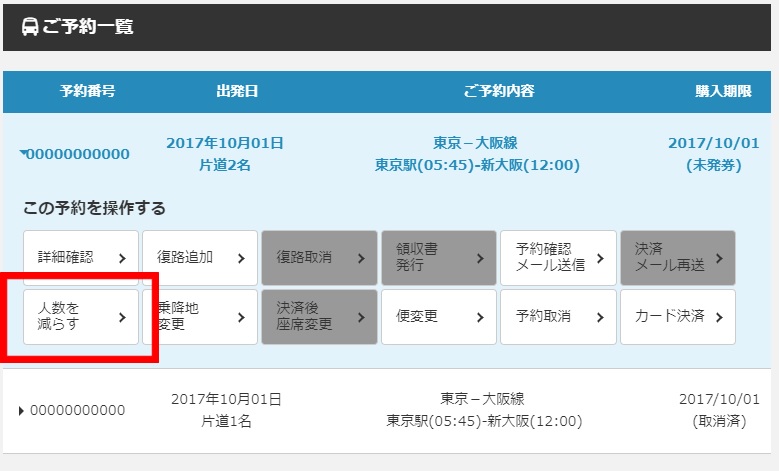Click the 領収書発行 button
This screenshot has height=471, width=779.
[x=438, y=258]
